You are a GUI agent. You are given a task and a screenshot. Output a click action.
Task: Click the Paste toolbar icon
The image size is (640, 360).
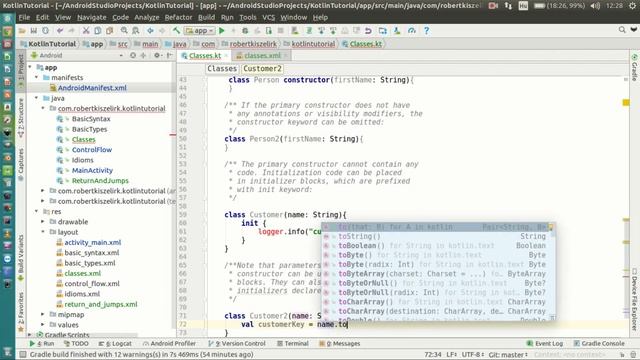[109, 31]
